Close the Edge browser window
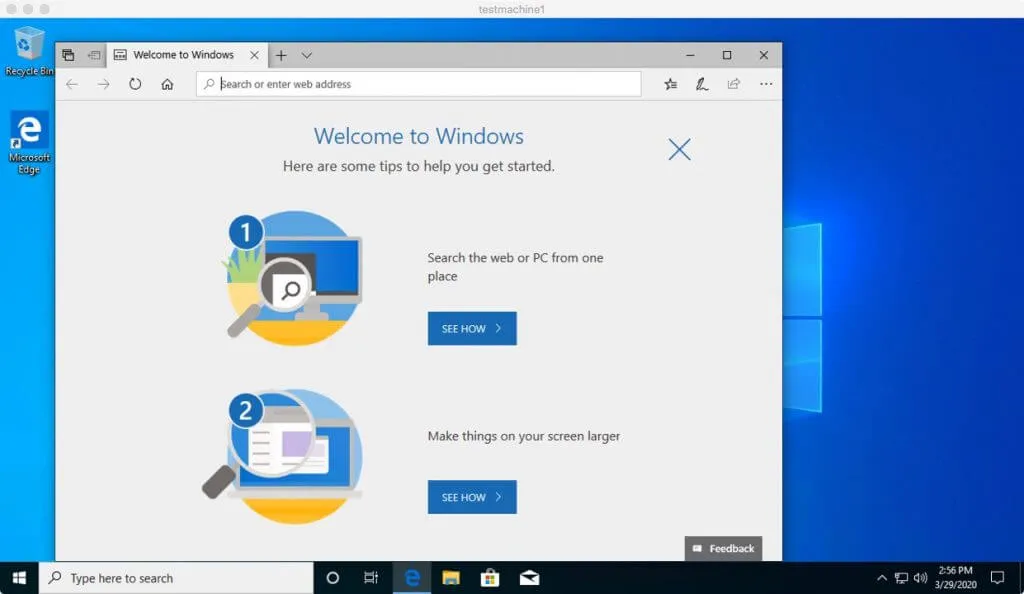The width and height of the screenshot is (1024, 594). point(763,55)
